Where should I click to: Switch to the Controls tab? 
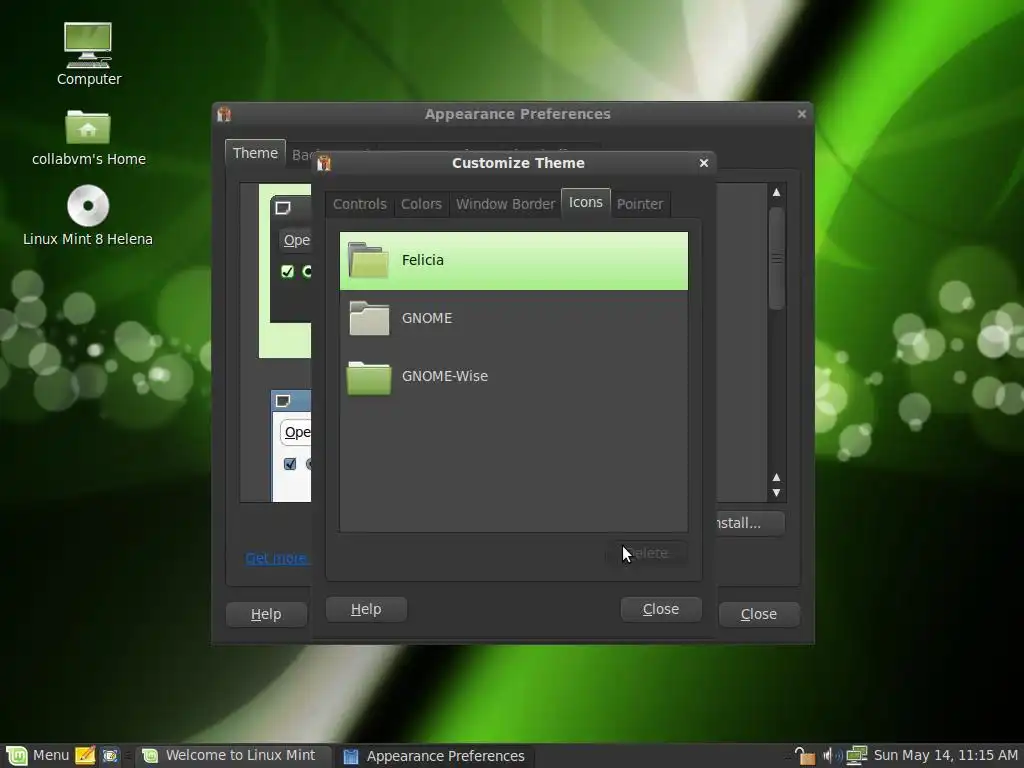coord(360,204)
